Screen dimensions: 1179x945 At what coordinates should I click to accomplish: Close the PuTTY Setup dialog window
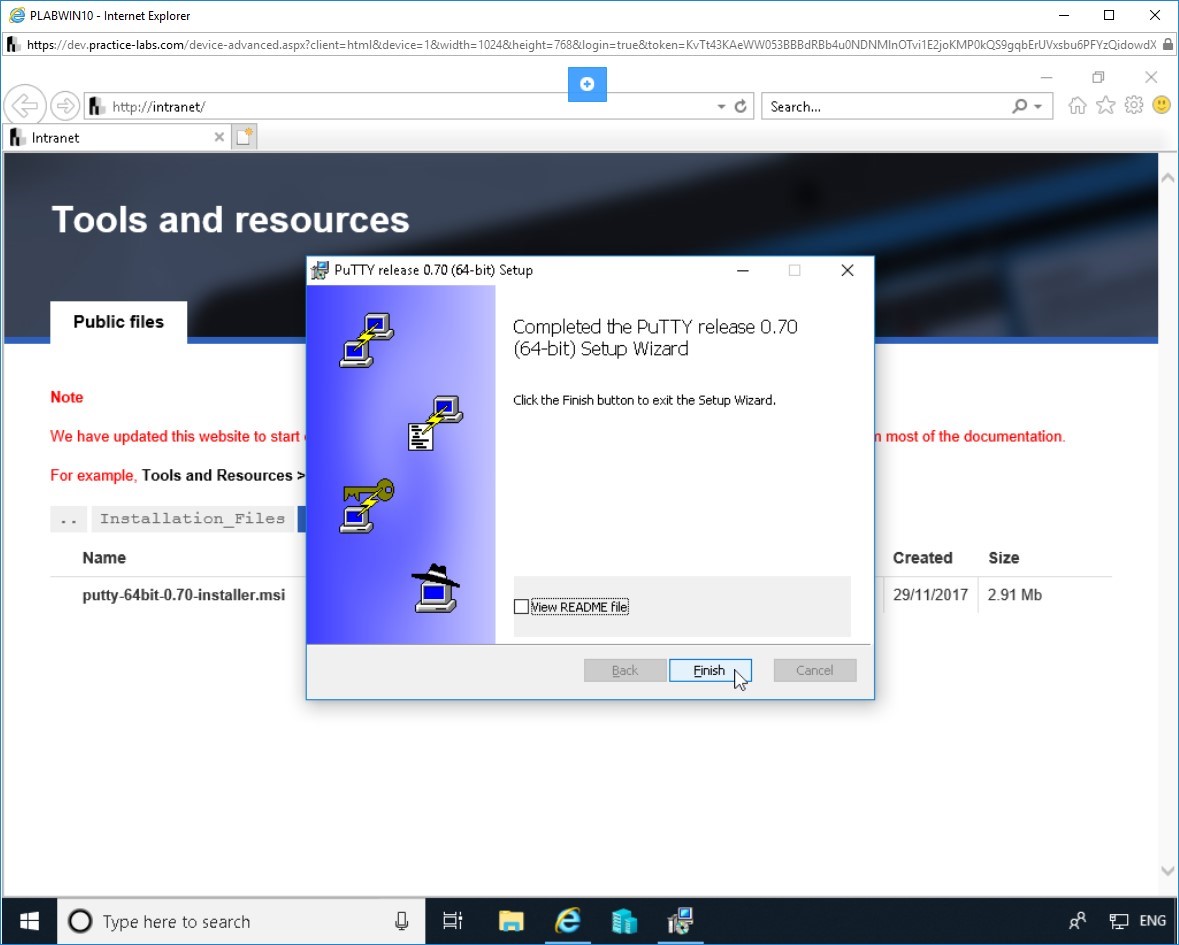[847, 271]
